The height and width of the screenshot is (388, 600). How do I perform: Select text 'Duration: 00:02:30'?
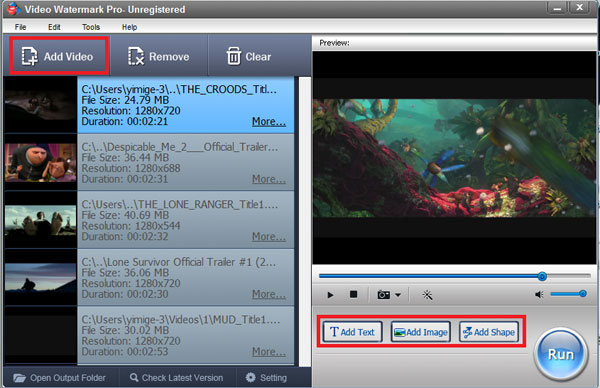124,294
